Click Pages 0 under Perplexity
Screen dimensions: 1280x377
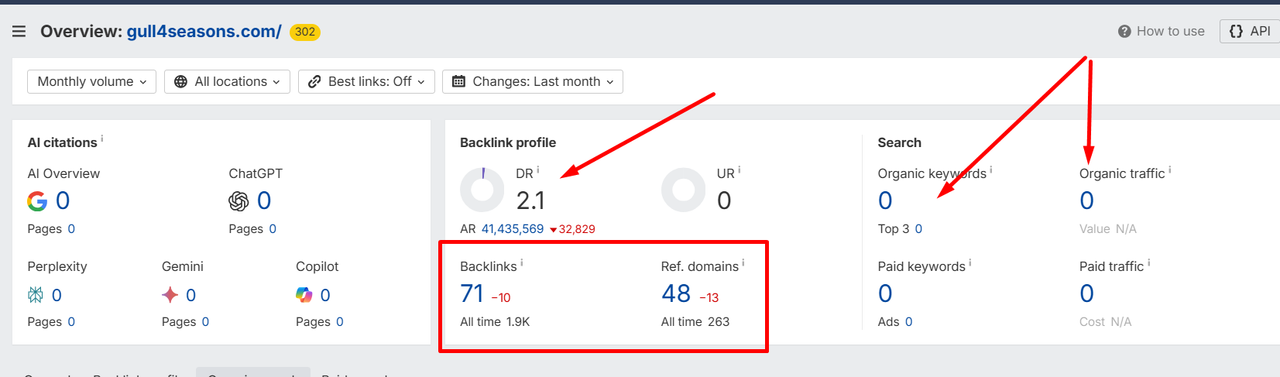(51, 322)
